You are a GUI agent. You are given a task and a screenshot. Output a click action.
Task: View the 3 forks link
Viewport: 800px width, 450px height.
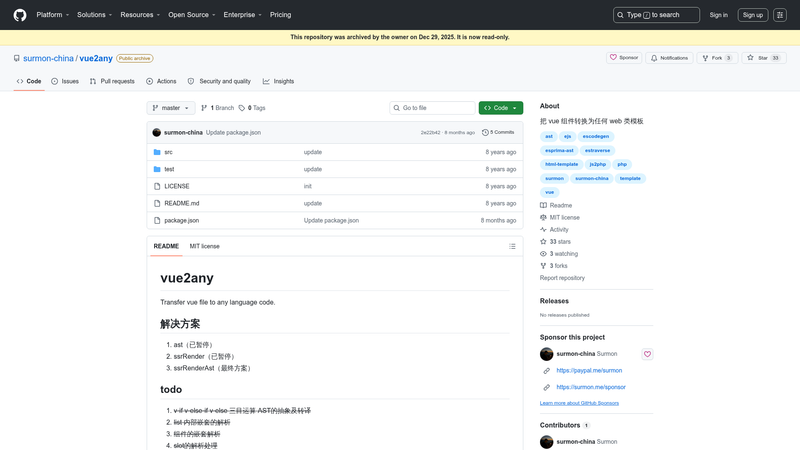tap(554, 266)
